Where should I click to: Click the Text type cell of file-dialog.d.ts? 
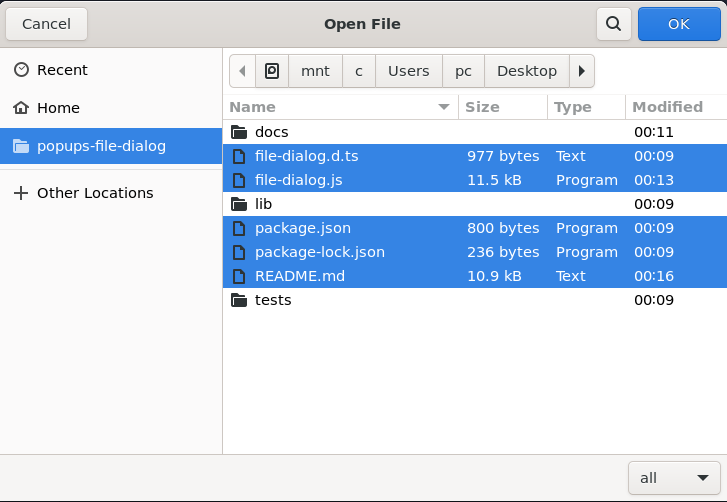pyautogui.click(x=571, y=156)
